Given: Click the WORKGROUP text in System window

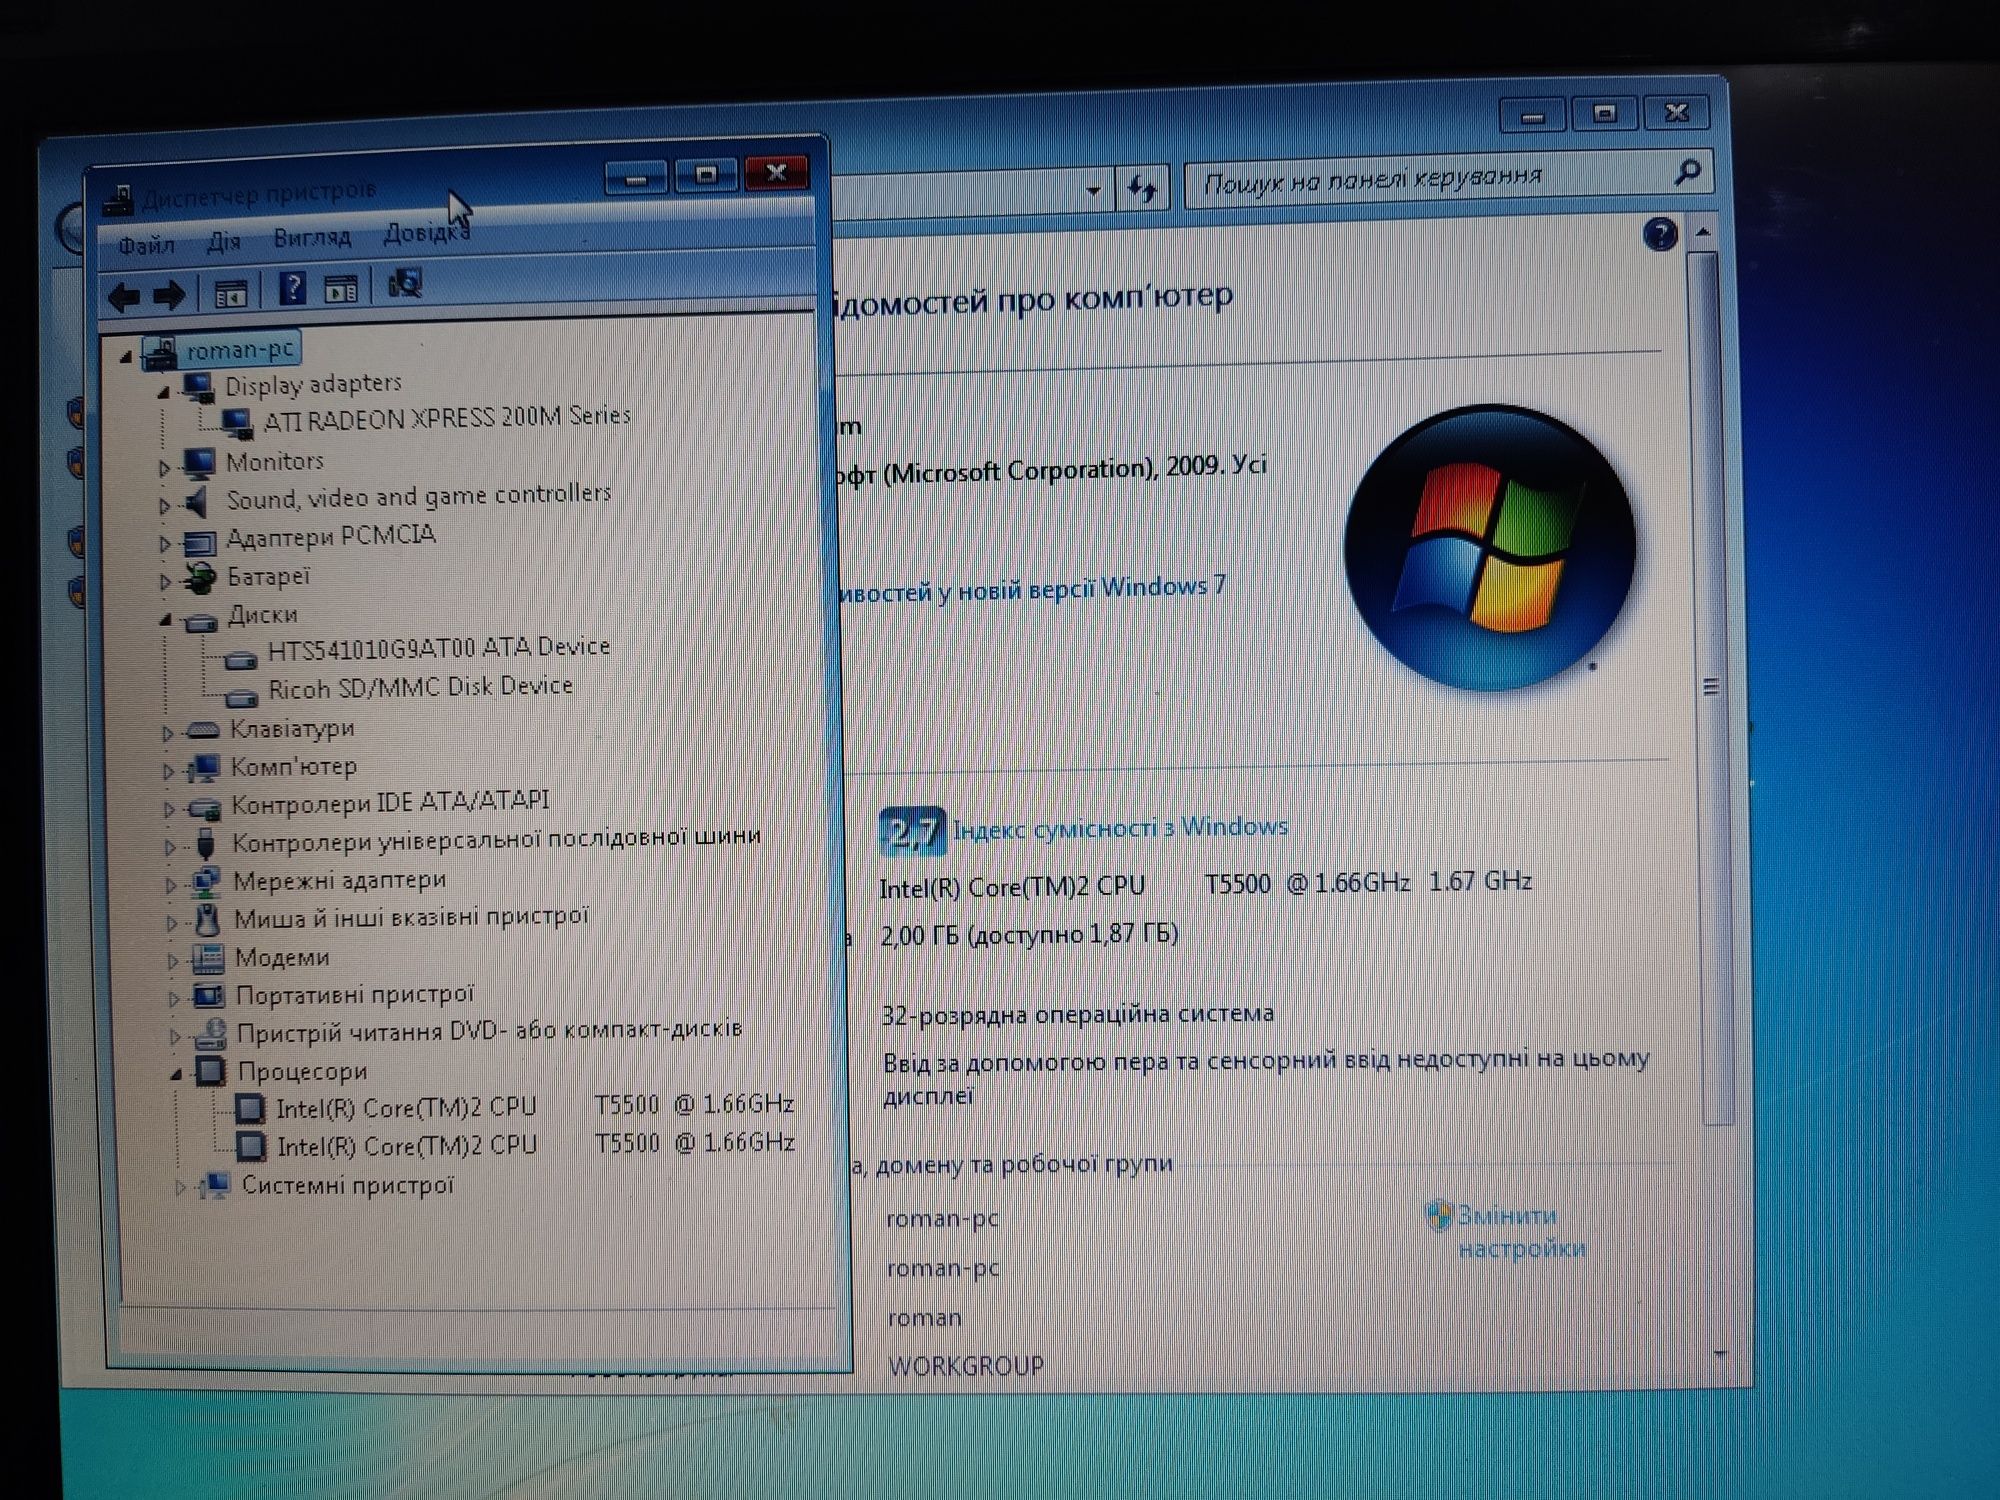Looking at the screenshot, I should [965, 1365].
